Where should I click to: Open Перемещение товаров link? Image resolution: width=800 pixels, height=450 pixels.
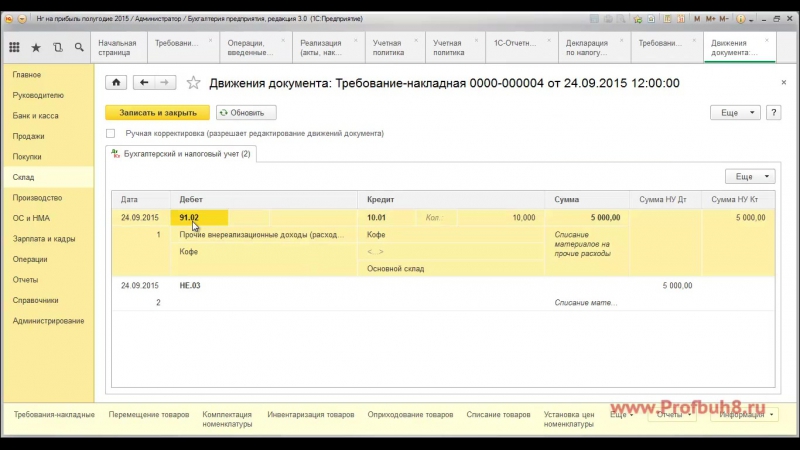pyautogui.click(x=149, y=415)
